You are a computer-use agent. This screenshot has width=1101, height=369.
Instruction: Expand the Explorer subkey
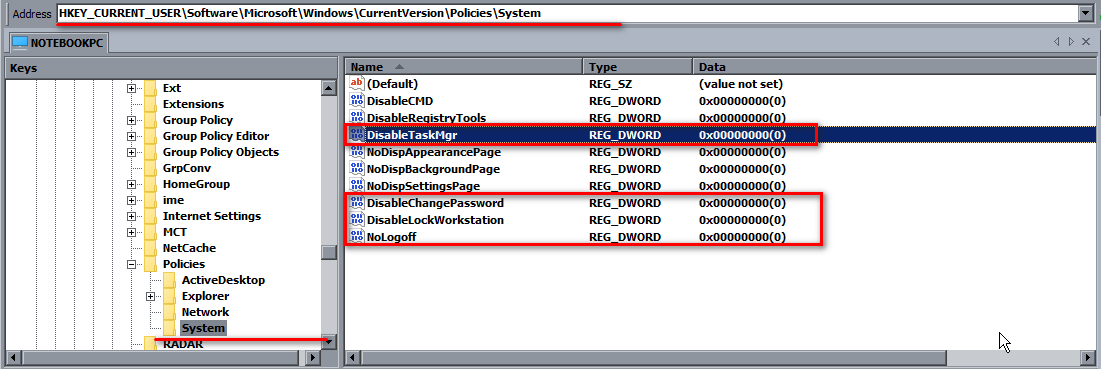click(x=150, y=297)
